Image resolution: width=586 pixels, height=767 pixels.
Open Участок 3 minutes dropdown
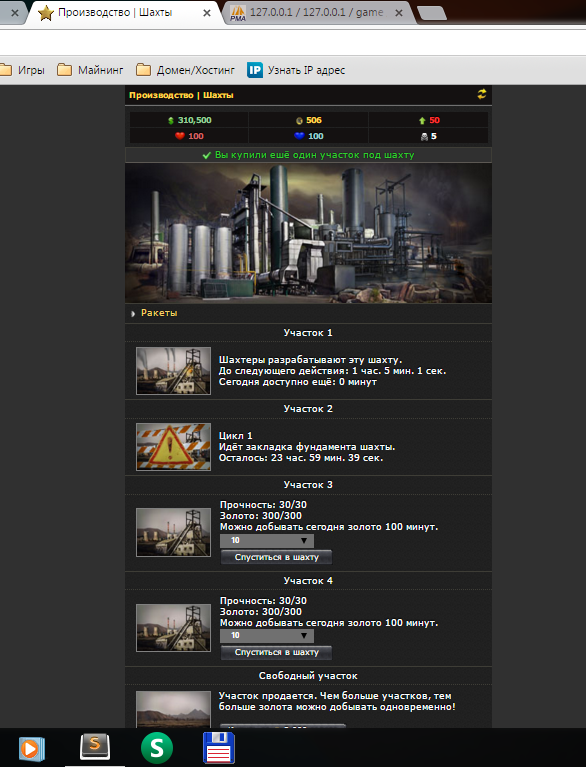[267, 541]
